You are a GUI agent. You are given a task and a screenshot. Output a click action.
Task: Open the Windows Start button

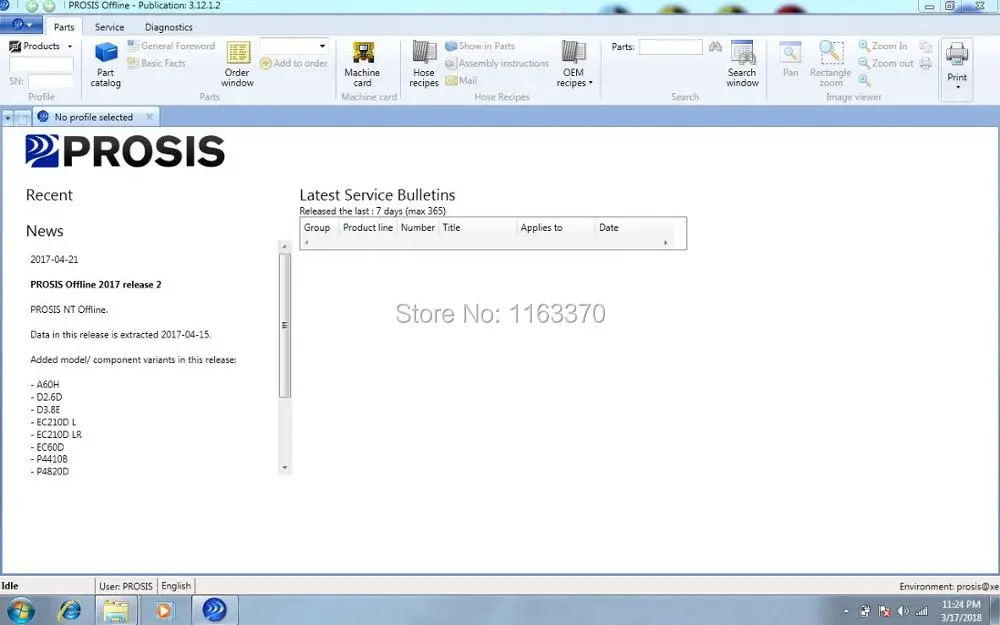click(19, 610)
